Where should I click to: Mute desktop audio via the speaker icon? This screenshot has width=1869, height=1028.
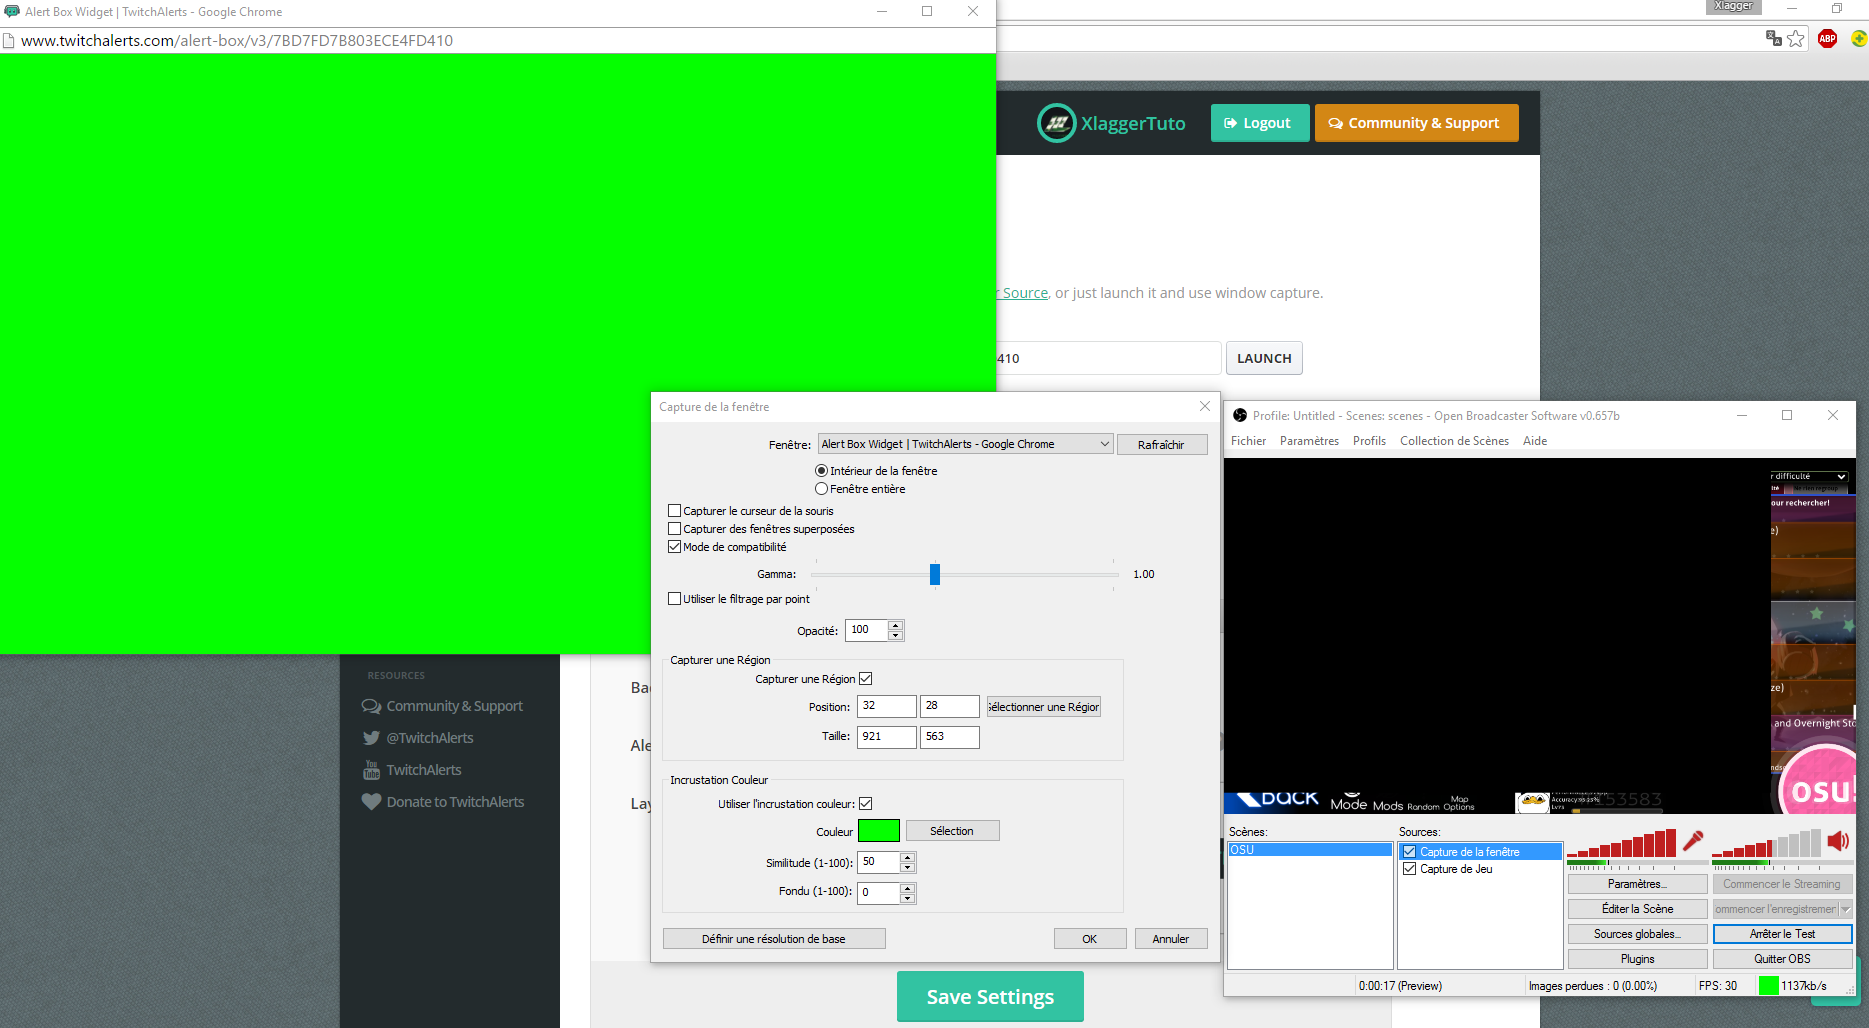click(x=1838, y=841)
